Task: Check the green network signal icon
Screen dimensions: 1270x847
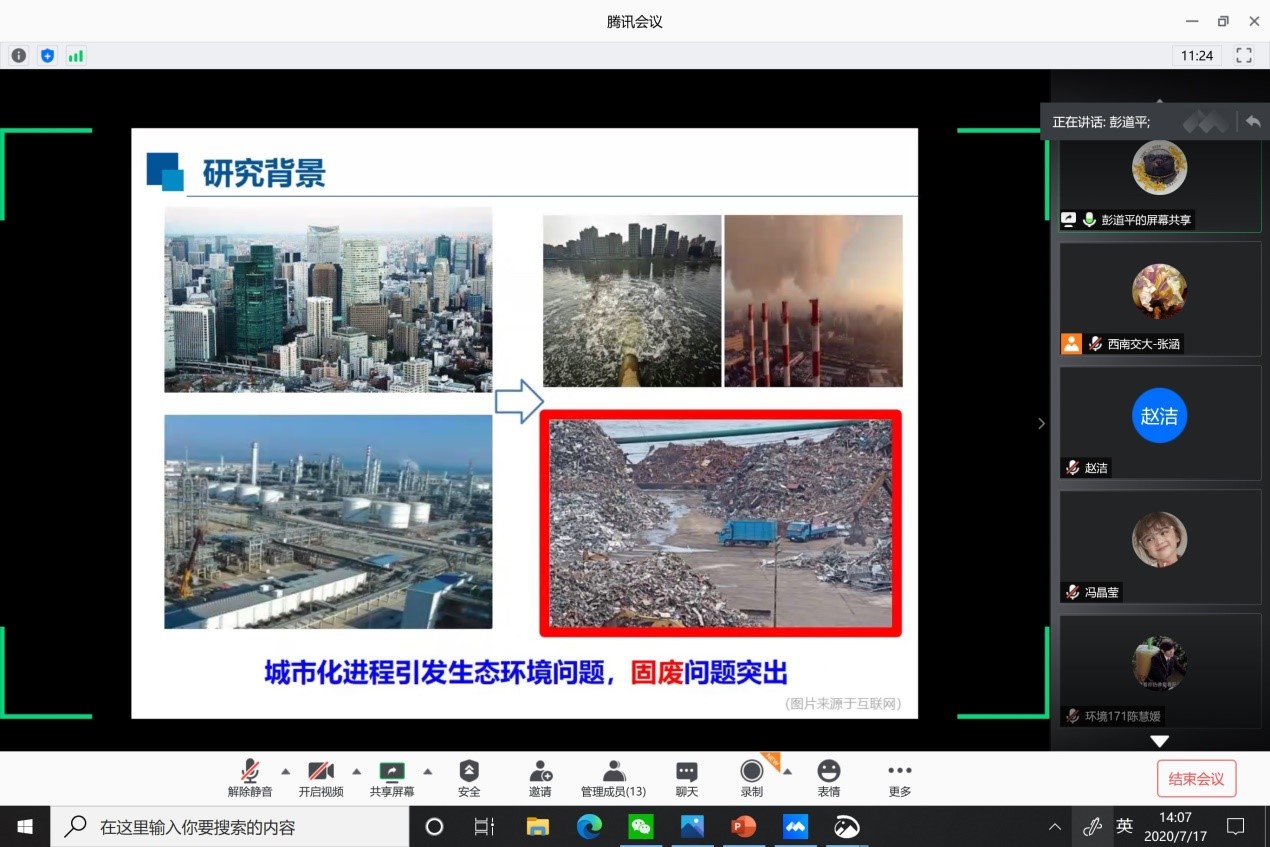Action: click(x=76, y=56)
